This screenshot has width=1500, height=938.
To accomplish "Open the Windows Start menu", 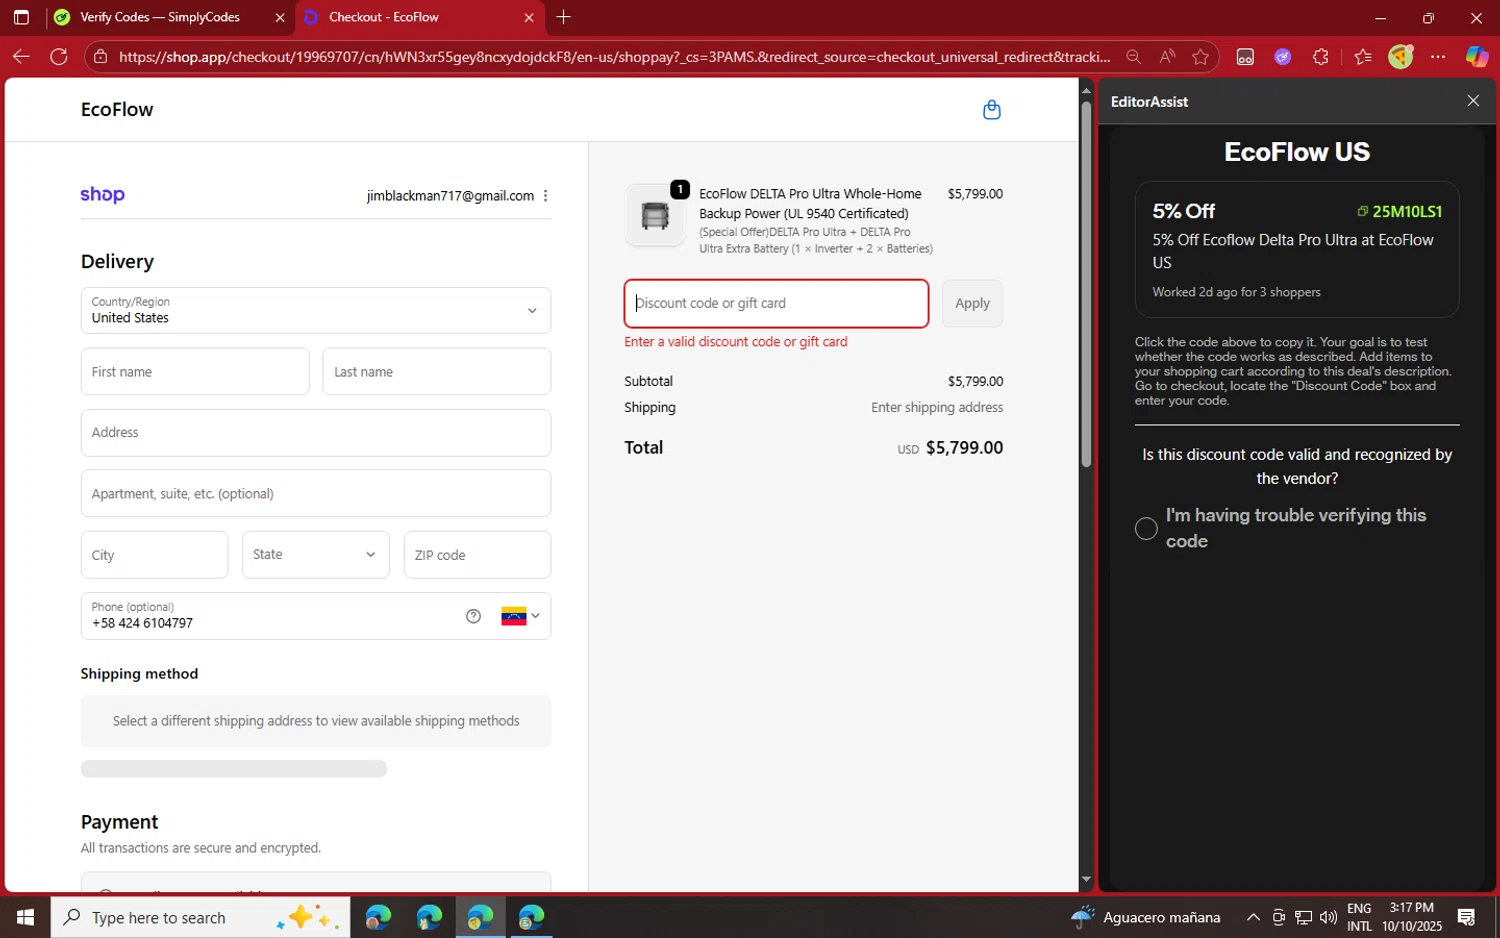I will coord(25,917).
